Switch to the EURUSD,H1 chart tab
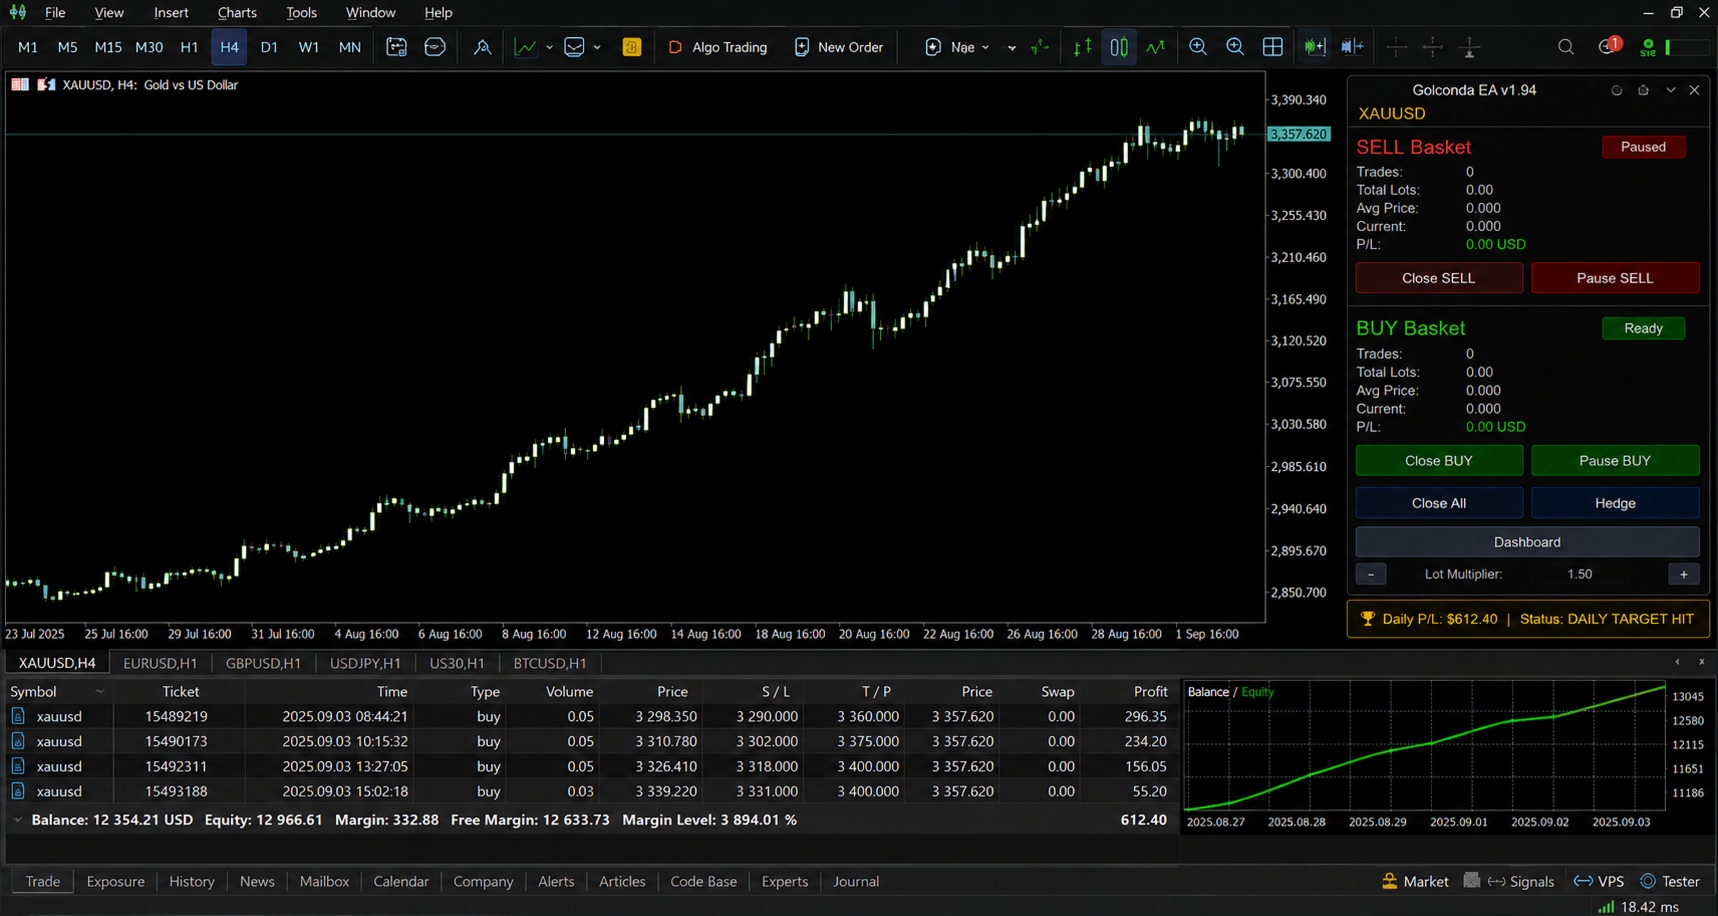1718x916 pixels. [160, 663]
